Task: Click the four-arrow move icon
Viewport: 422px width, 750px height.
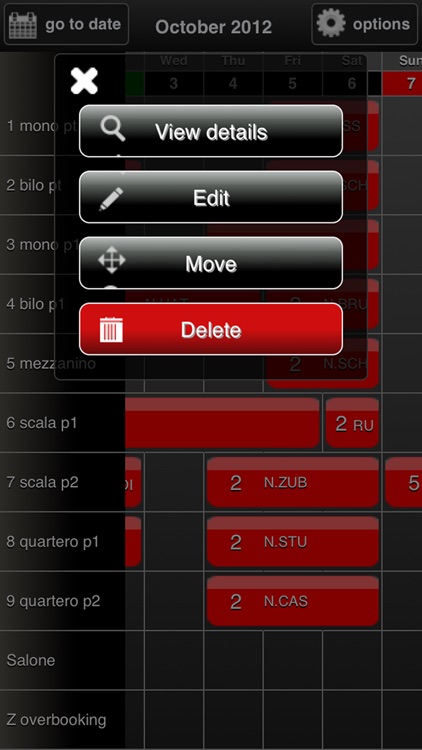Action: point(111,261)
